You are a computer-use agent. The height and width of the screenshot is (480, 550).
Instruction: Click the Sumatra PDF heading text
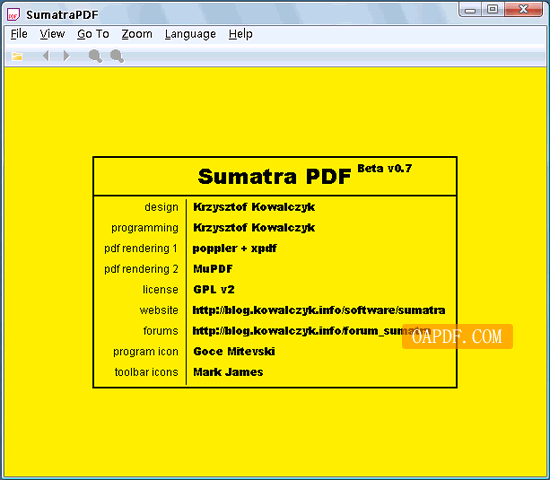274,176
